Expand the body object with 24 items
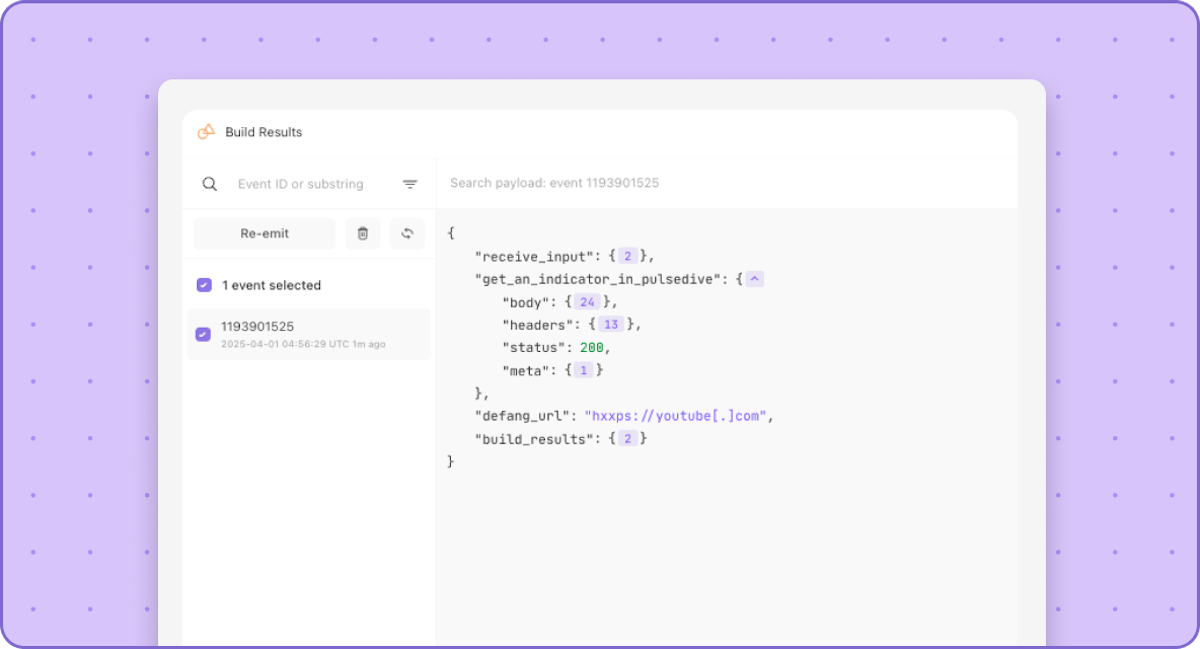 tap(587, 302)
